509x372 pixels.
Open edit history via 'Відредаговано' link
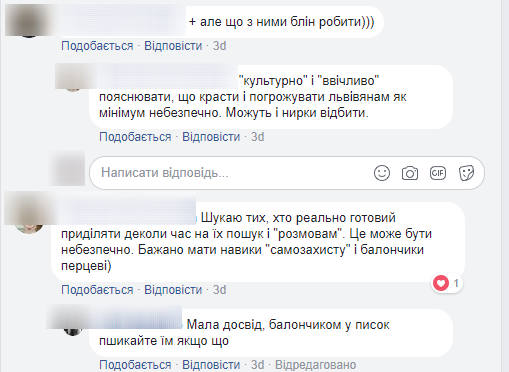[x=315, y=365]
